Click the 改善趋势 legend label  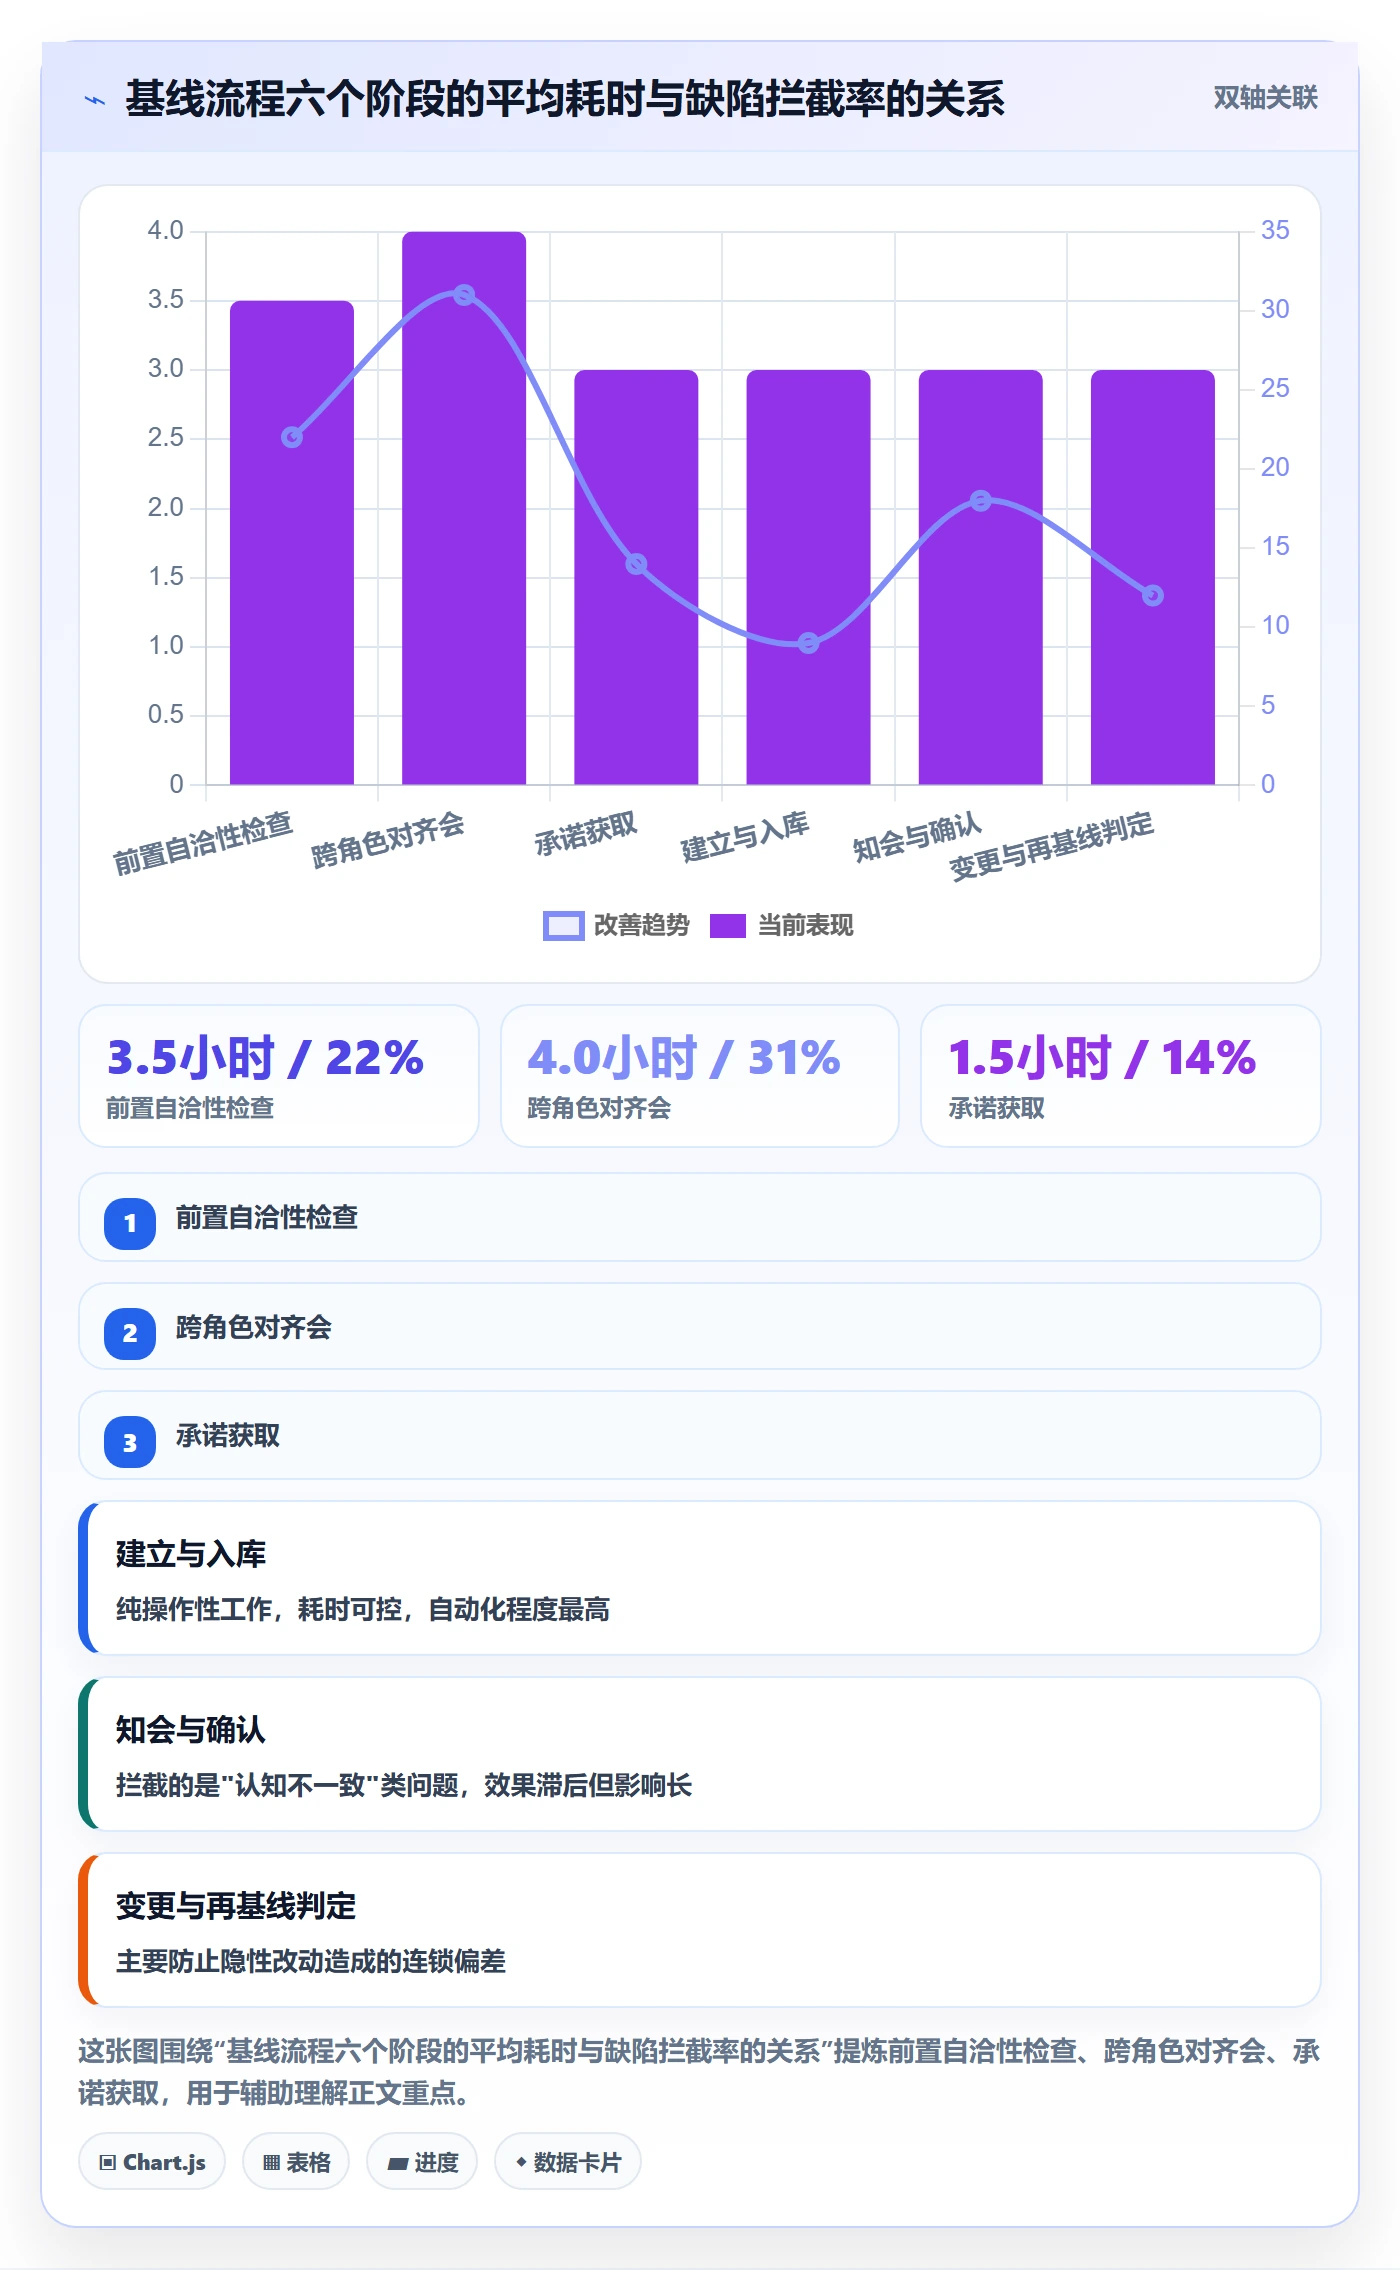coord(642,926)
